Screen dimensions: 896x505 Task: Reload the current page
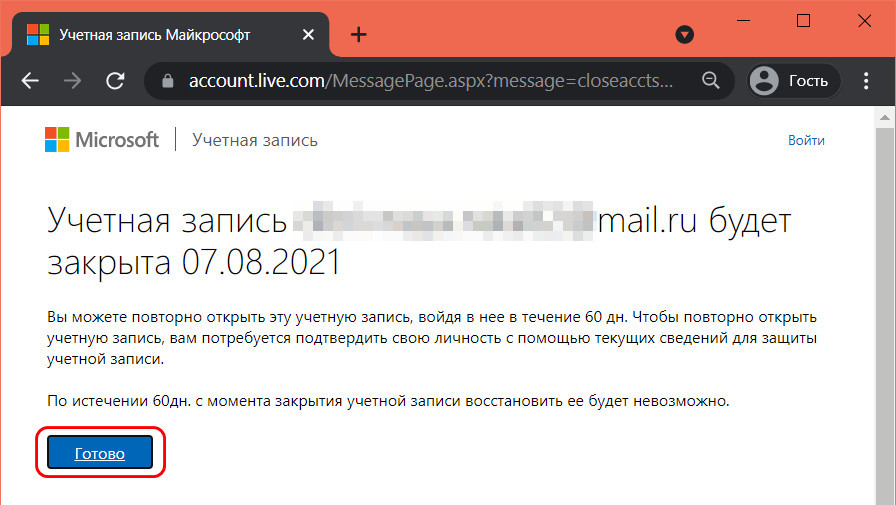click(115, 81)
